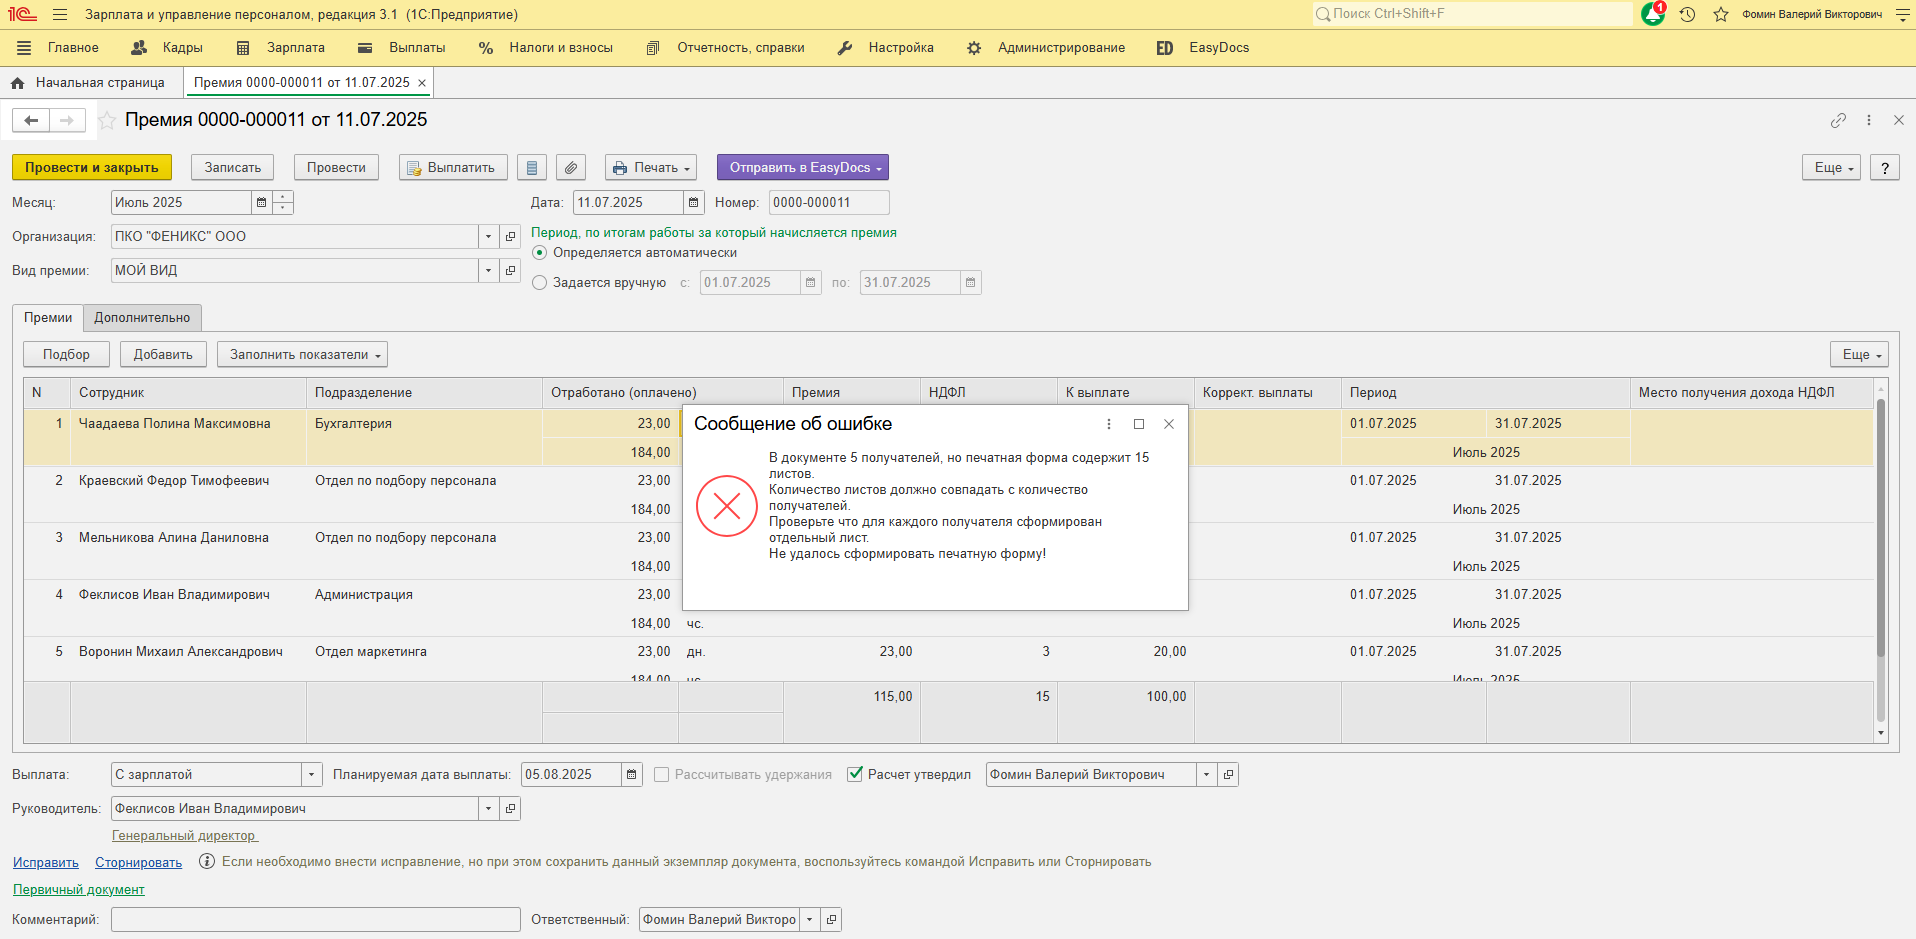The width and height of the screenshot is (1916, 939).
Task: Toggle 'Расчет утвердил' checkbox
Action: point(855,774)
